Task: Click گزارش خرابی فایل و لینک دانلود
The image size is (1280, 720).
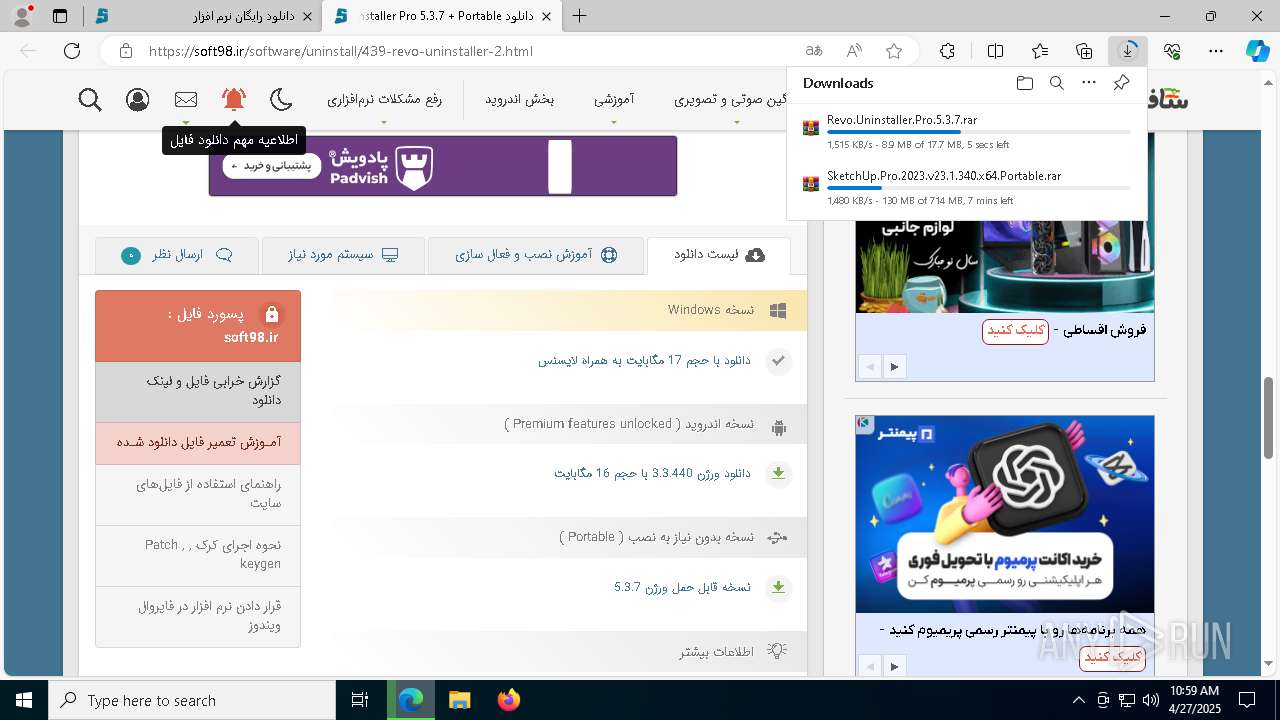Action: 198,391
